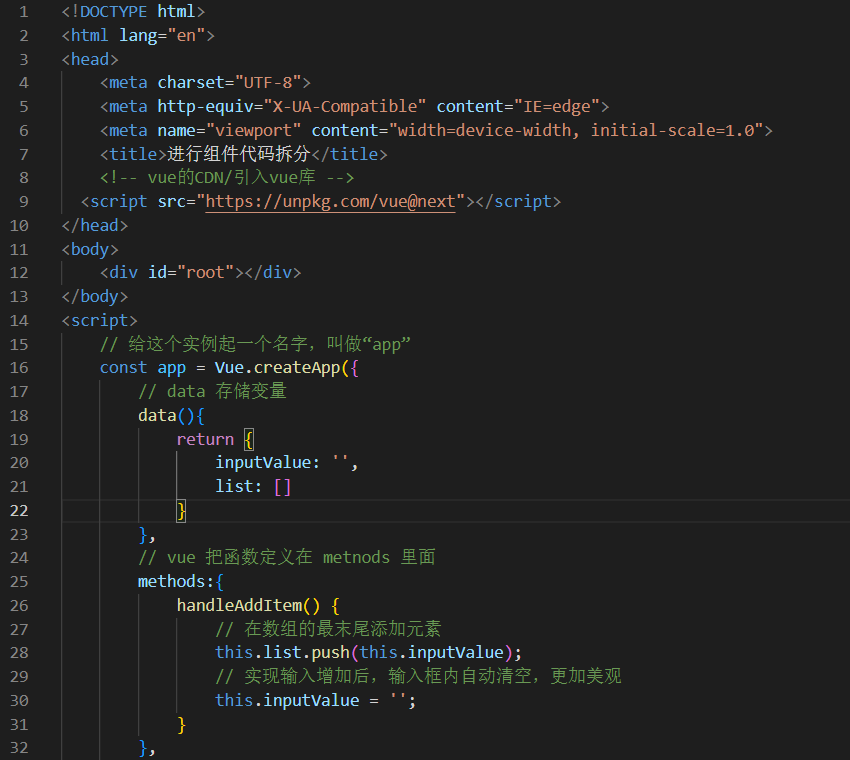The height and width of the screenshot is (760, 850).
Task: Click the DOCTYPE html declaration
Action: click(133, 12)
